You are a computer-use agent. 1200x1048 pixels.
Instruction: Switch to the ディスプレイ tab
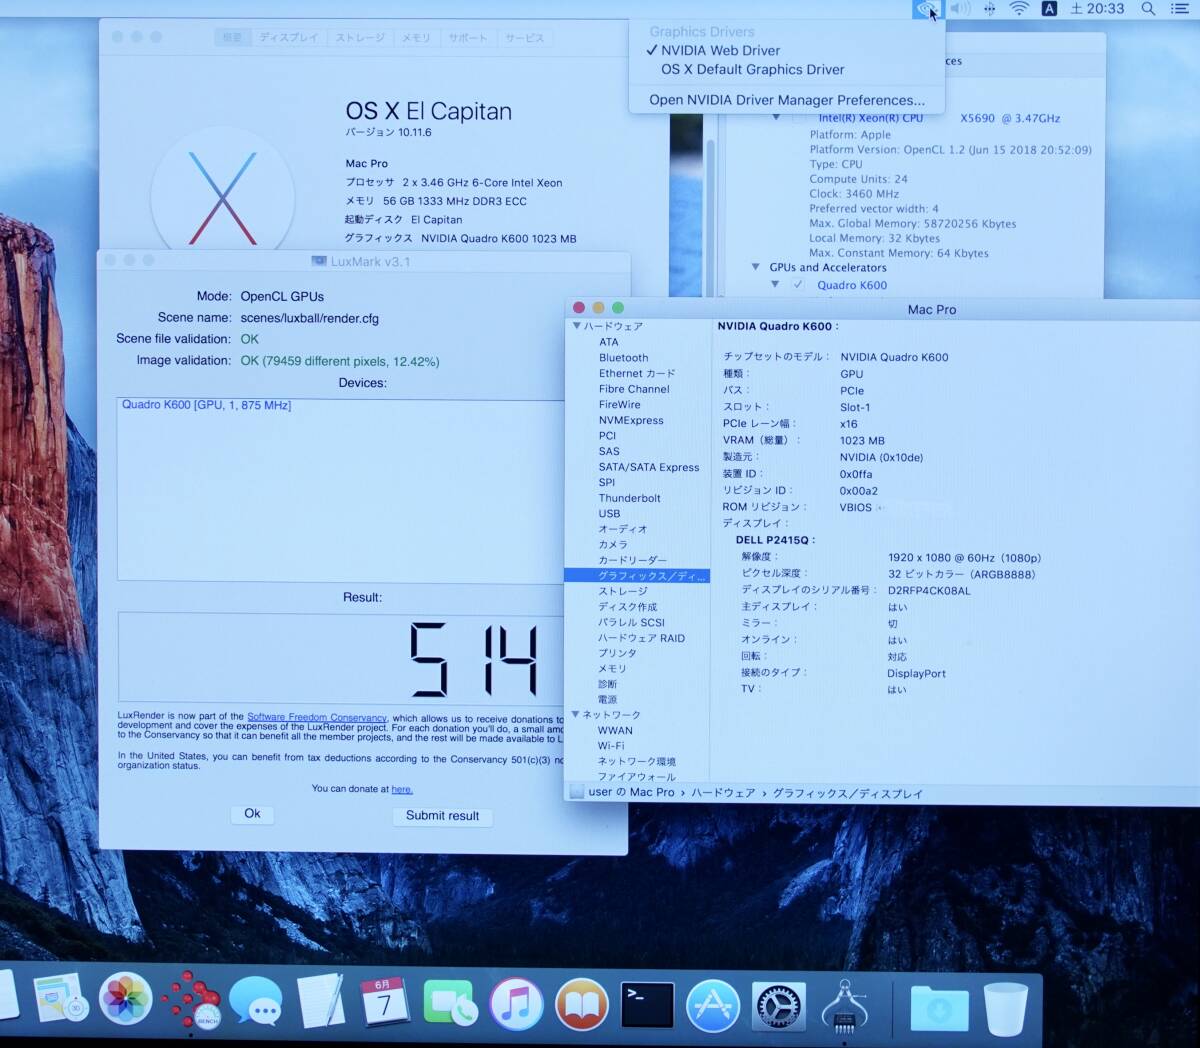[x=289, y=38]
